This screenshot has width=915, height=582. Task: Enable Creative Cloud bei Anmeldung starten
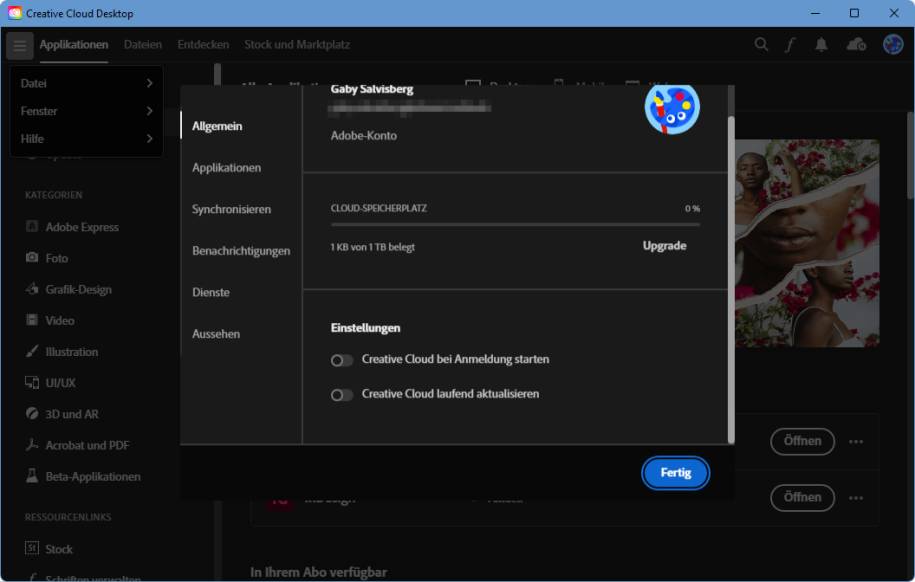pos(342,360)
